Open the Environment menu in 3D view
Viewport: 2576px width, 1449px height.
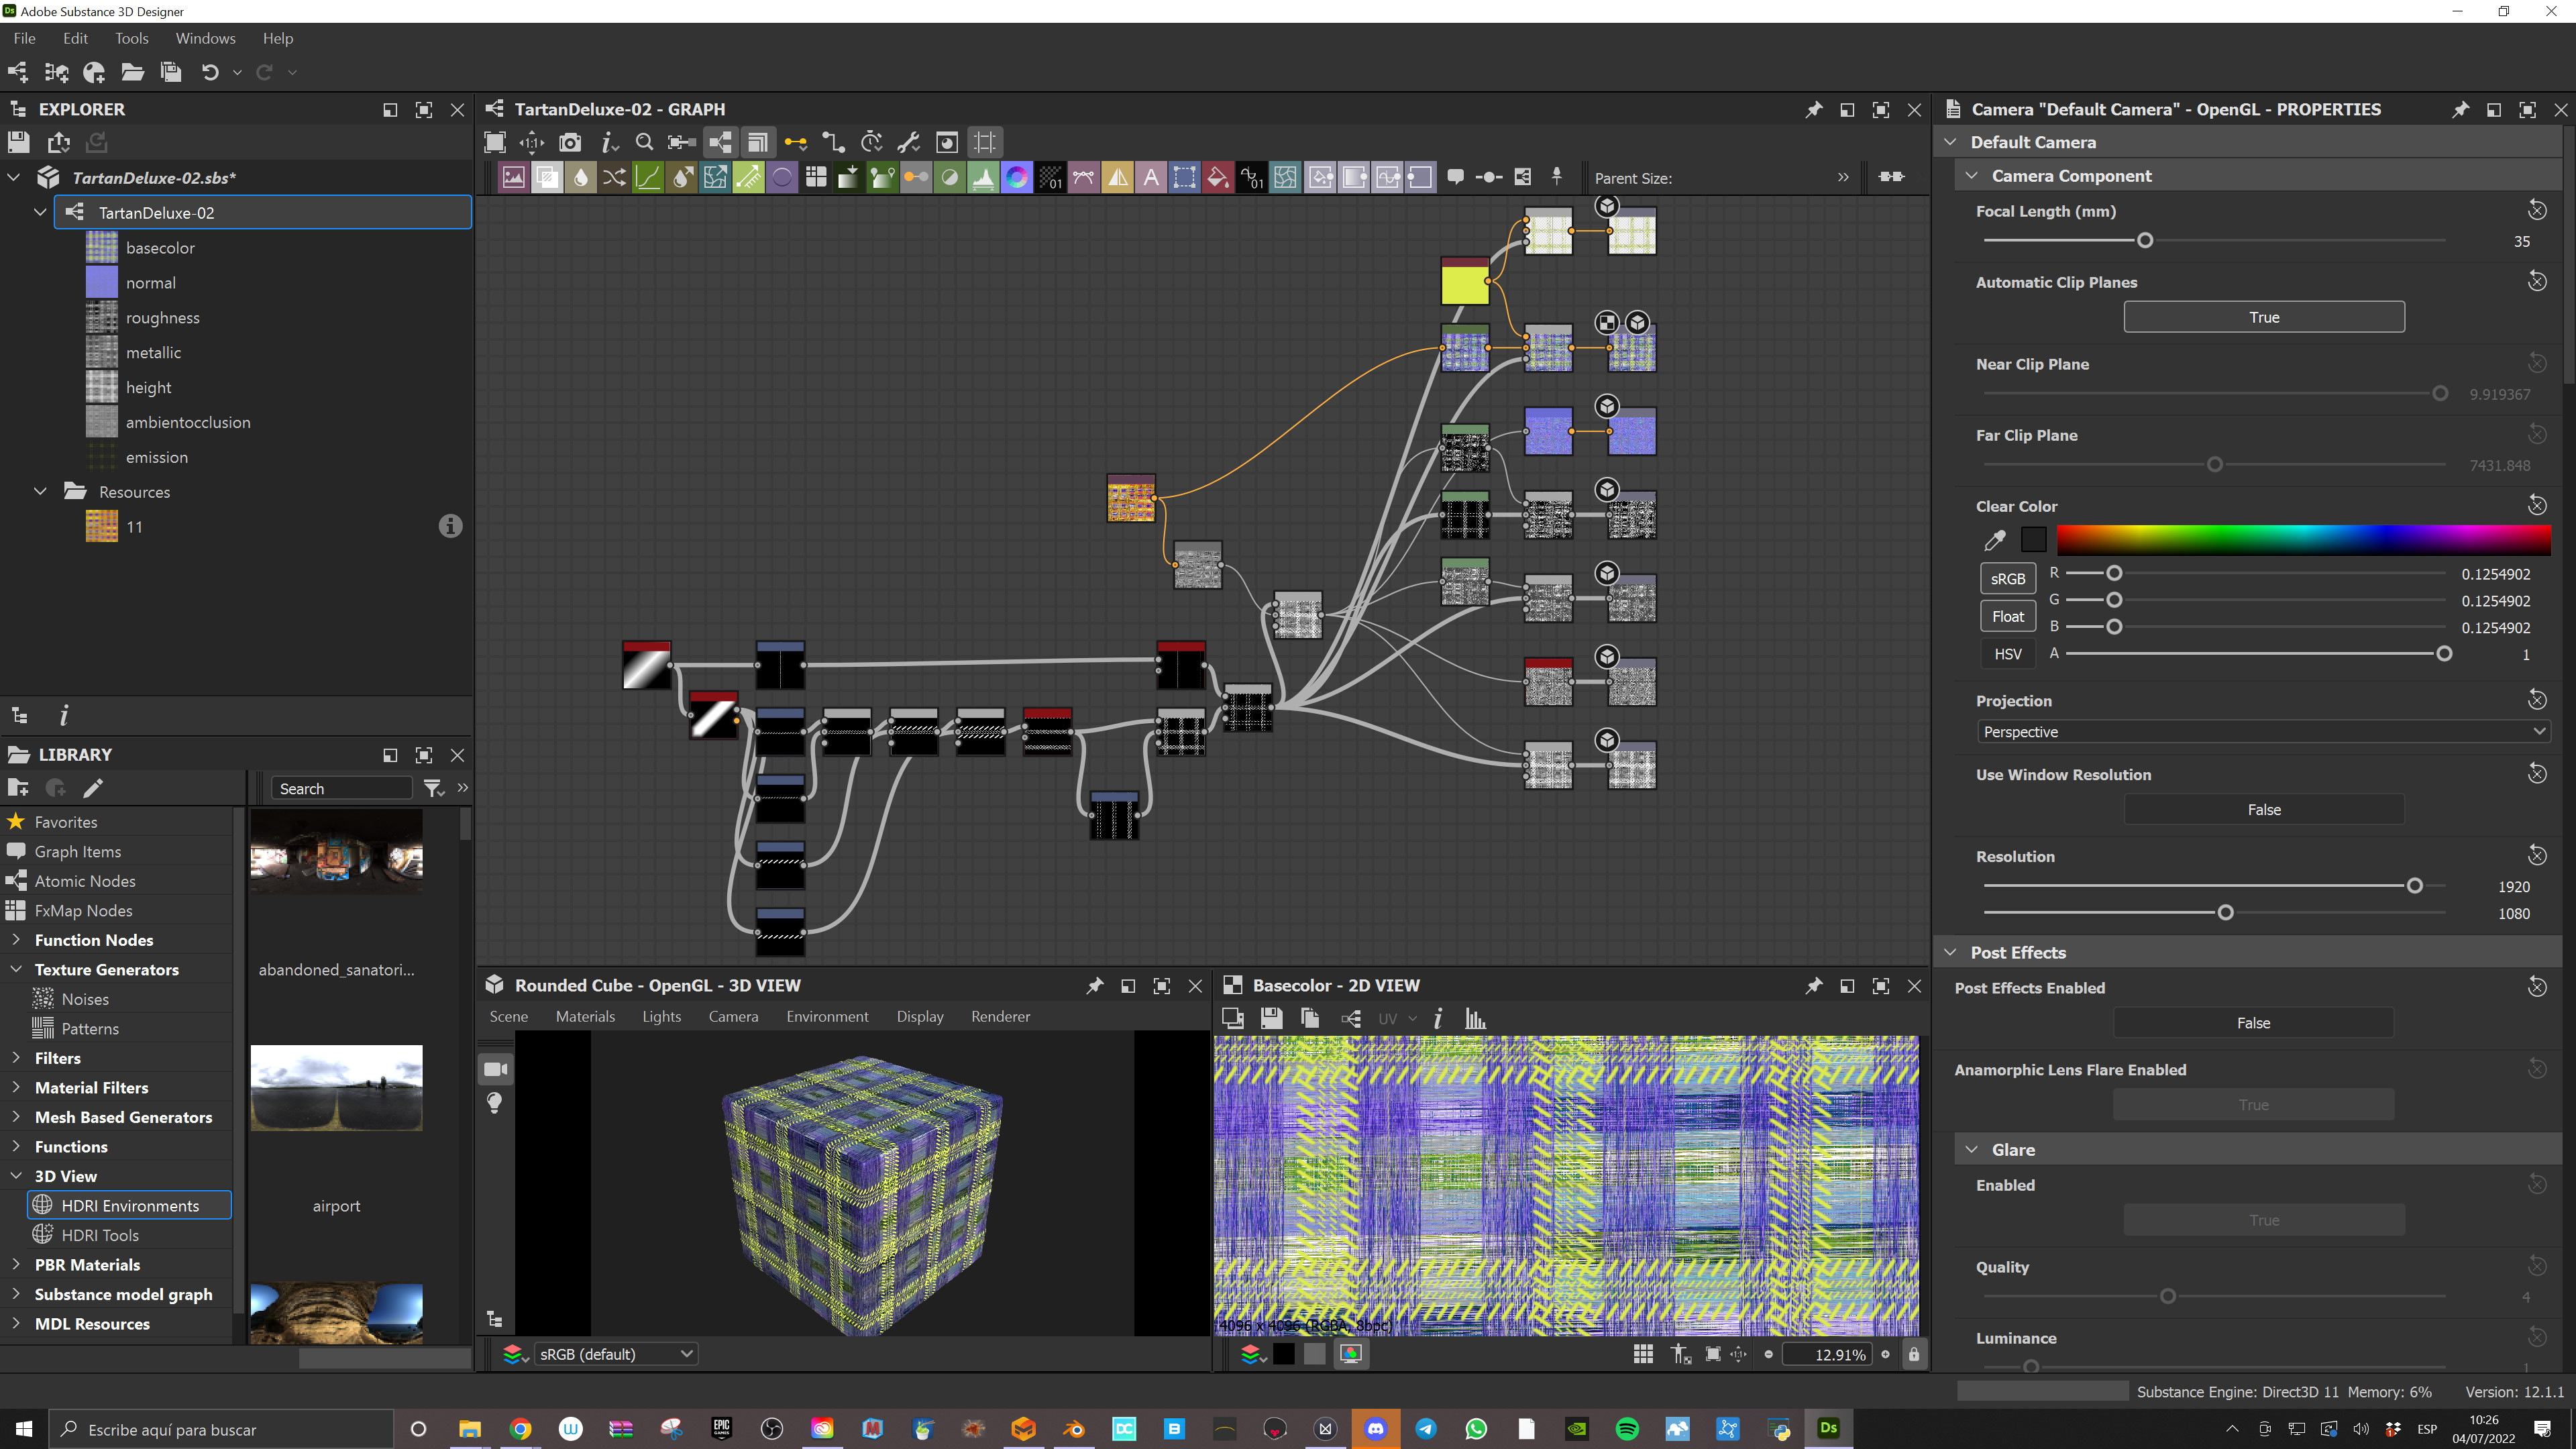click(826, 1016)
